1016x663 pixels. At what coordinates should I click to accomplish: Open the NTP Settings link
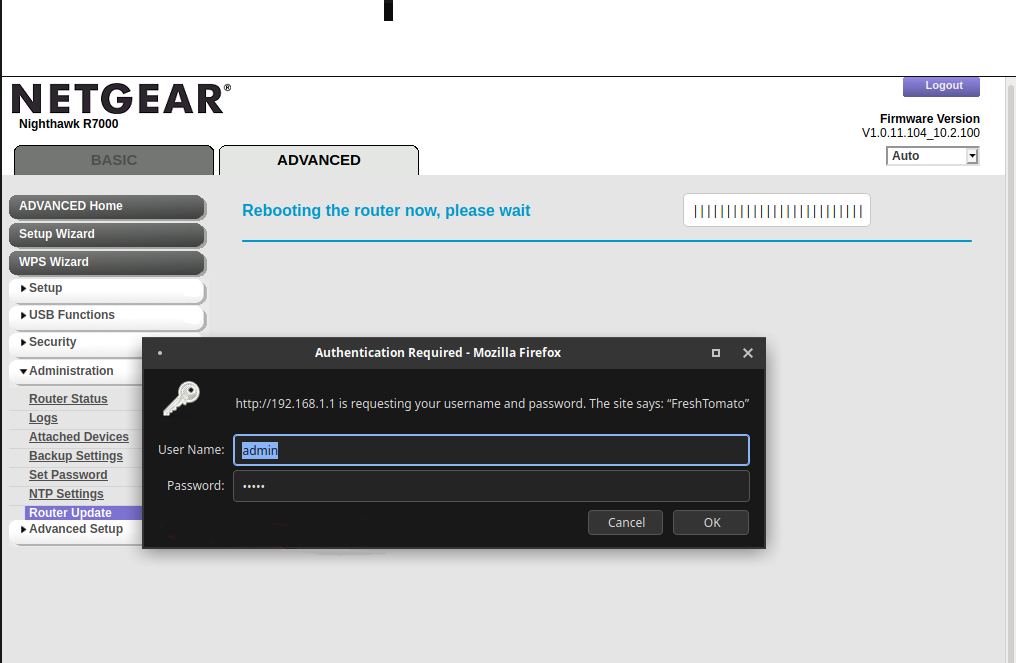tap(66, 494)
